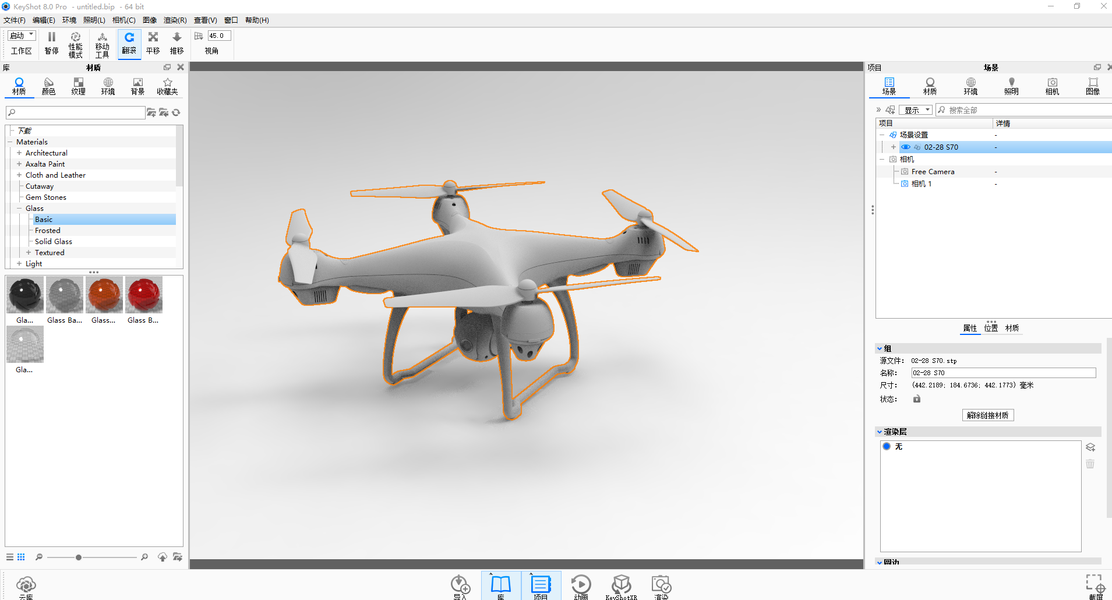Select the Free Camera item

(933, 172)
